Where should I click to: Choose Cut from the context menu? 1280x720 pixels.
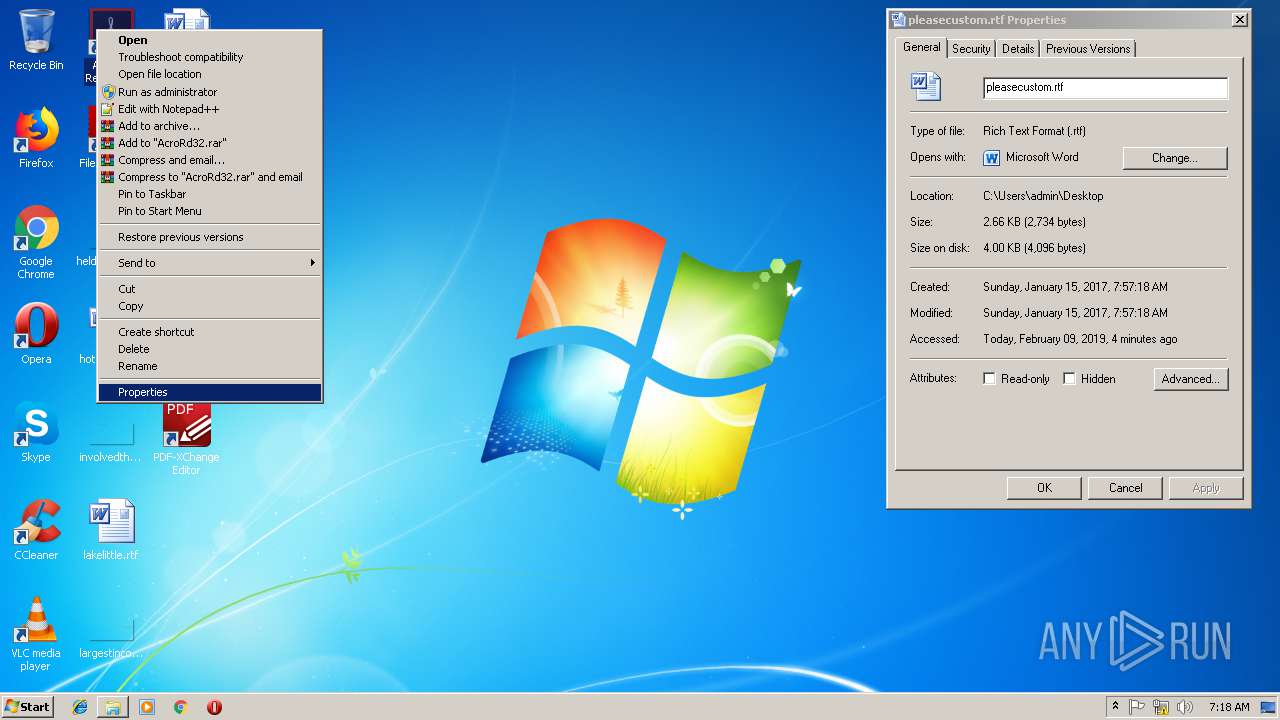(210, 289)
